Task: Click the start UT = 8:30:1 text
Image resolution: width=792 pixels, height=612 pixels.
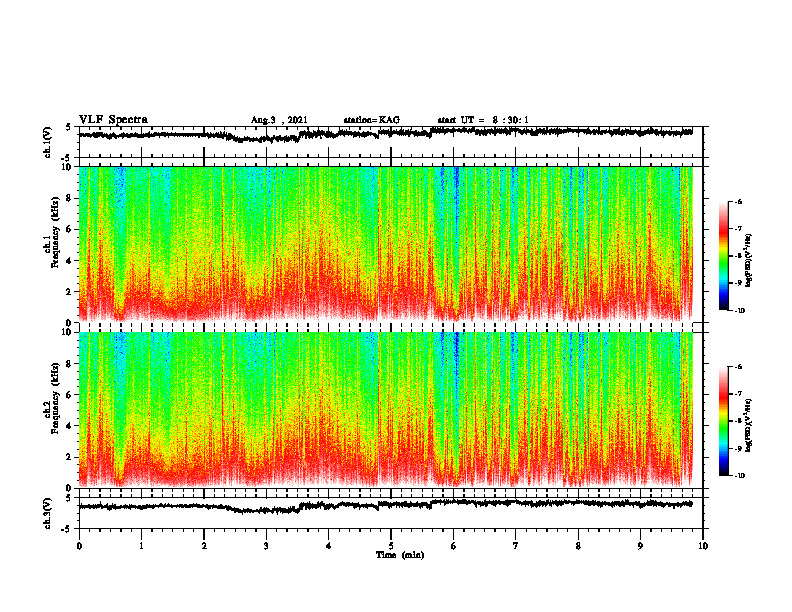Action: point(483,120)
